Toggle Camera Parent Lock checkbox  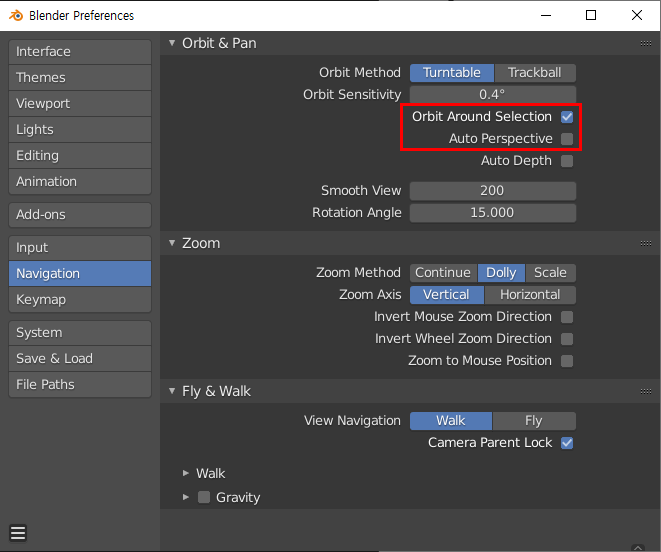tap(567, 443)
